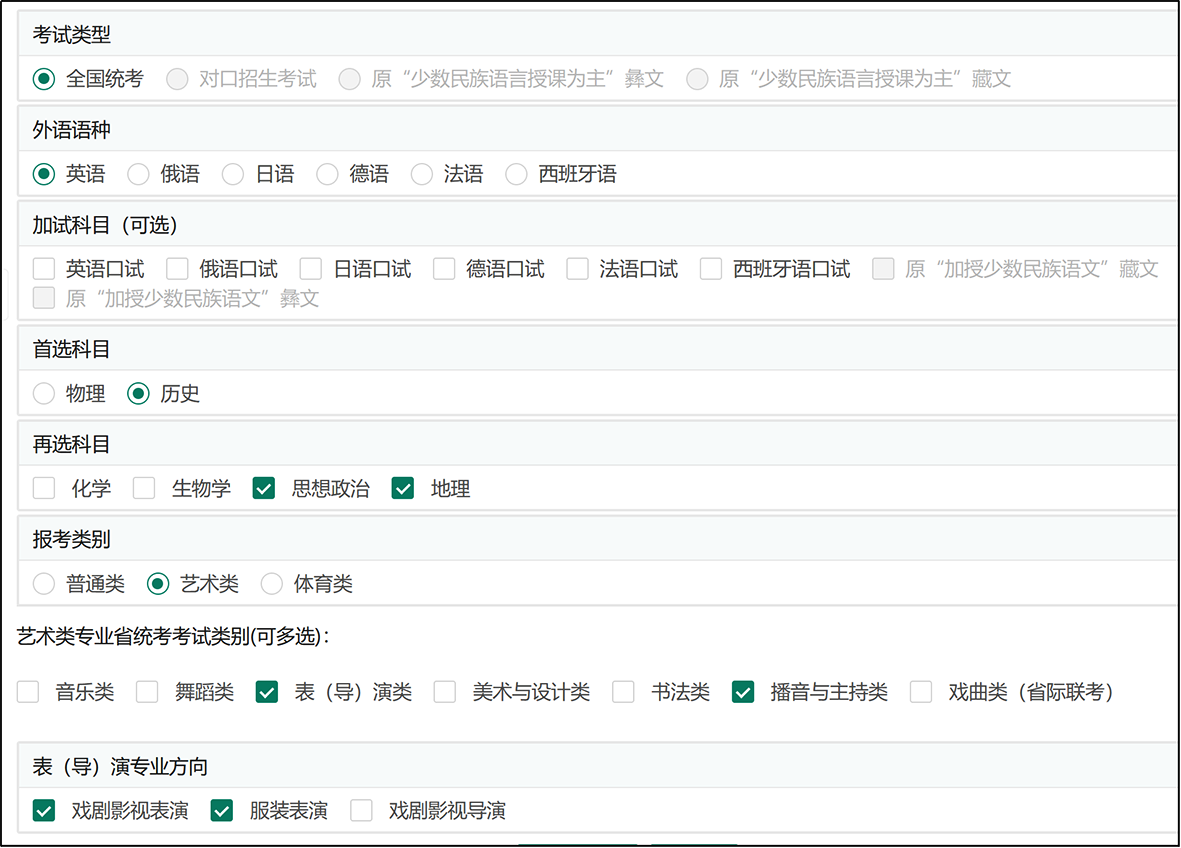
Task: Uncheck the 地理 subject checkbox
Action: tap(403, 489)
